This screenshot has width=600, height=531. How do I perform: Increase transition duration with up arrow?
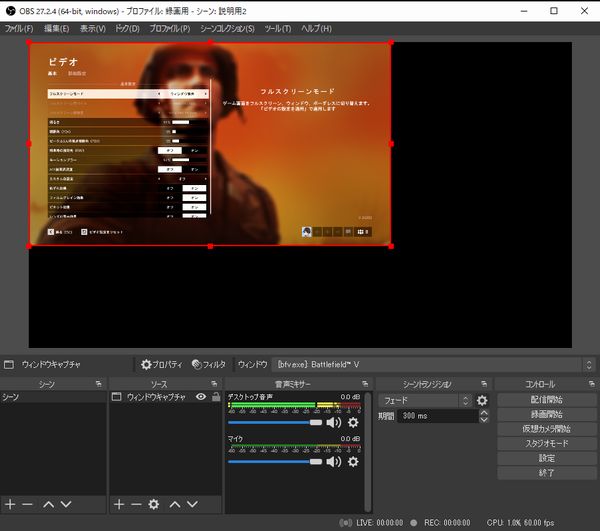(x=484, y=412)
